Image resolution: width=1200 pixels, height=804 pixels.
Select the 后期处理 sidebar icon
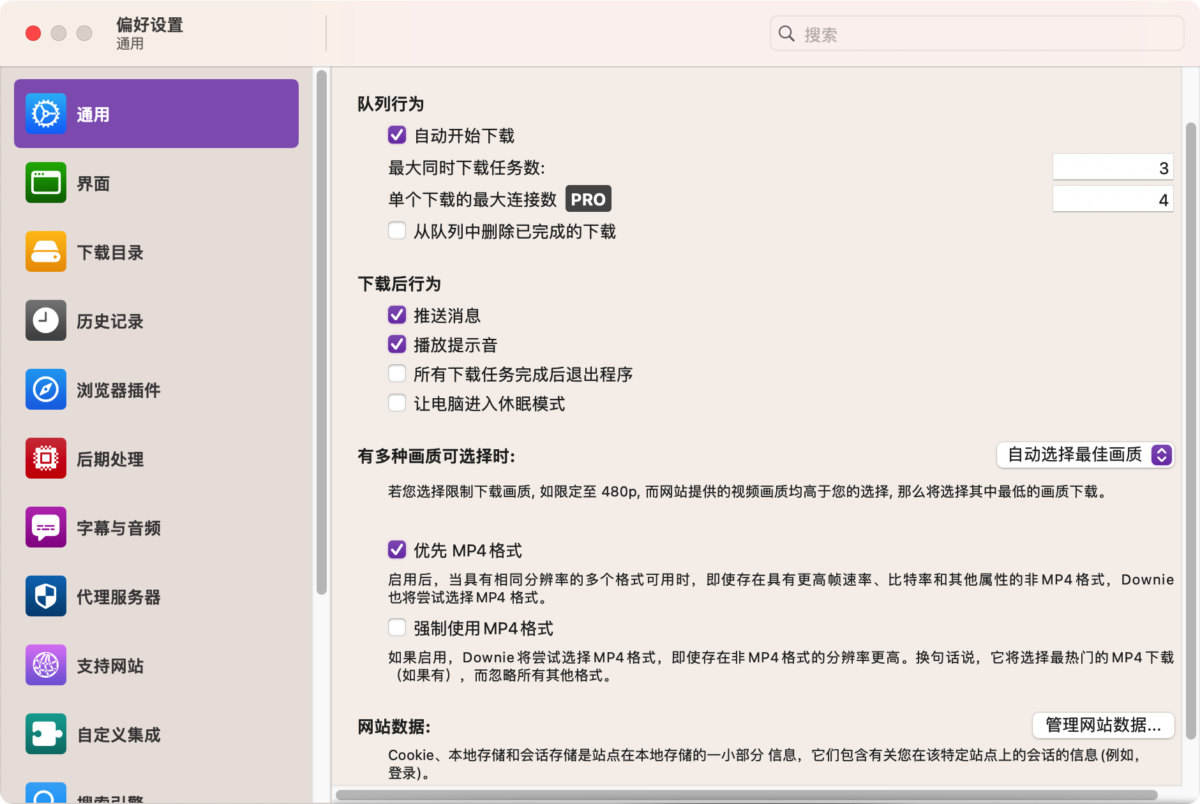pos(156,459)
